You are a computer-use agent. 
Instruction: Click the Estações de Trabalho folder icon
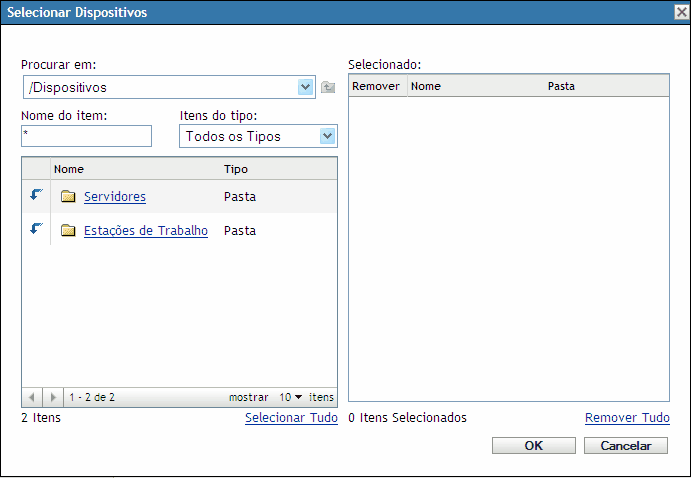pyautogui.click(x=68, y=231)
